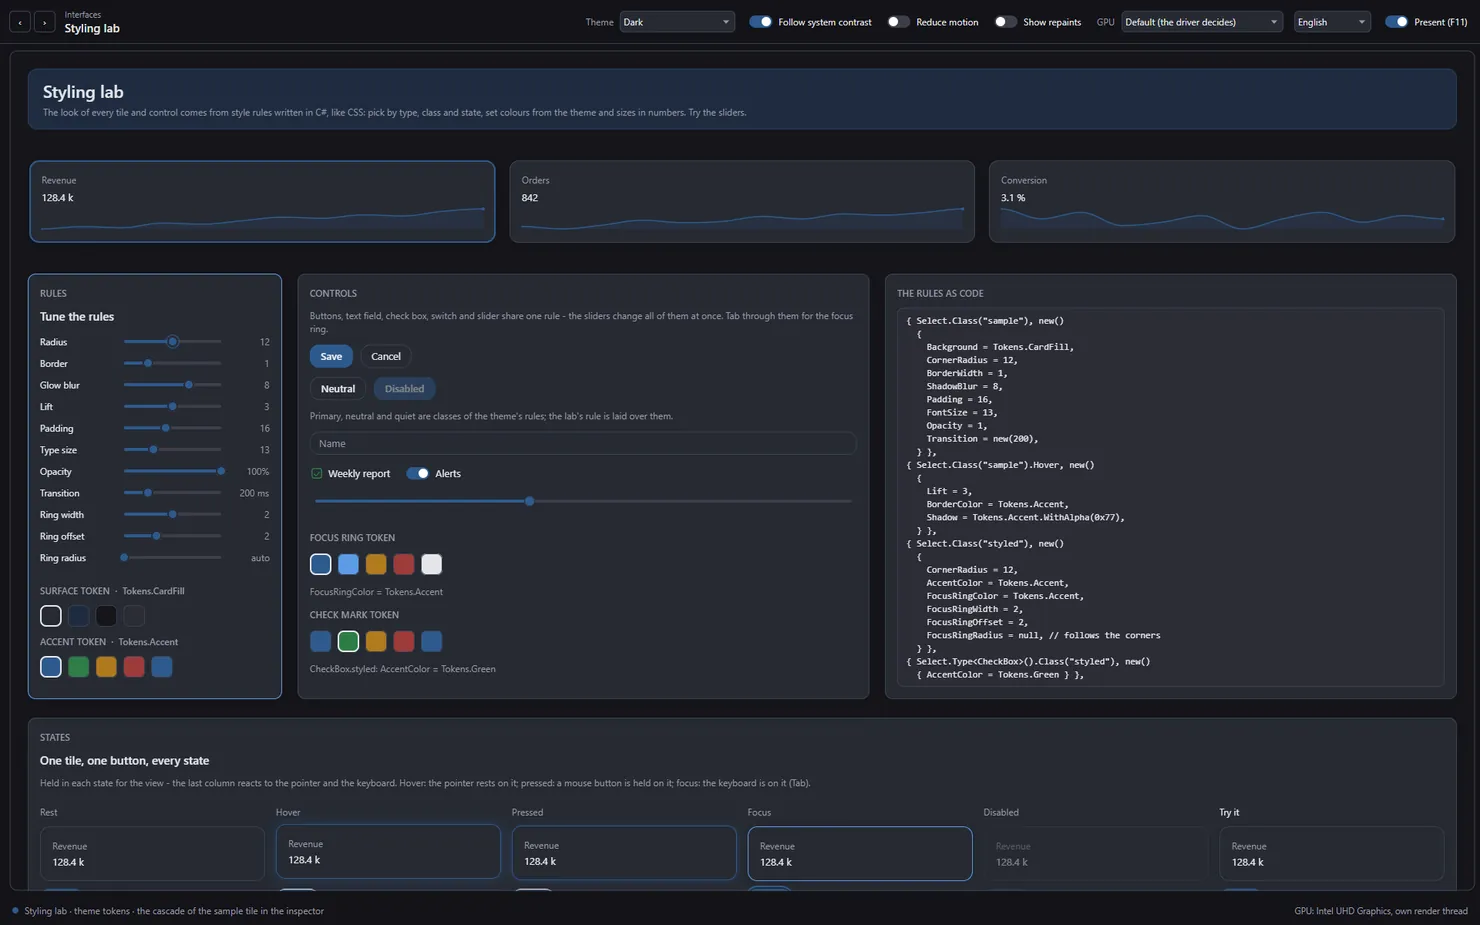Select the red Check mark token swatch
The image size is (1480, 925).
[x=404, y=641]
